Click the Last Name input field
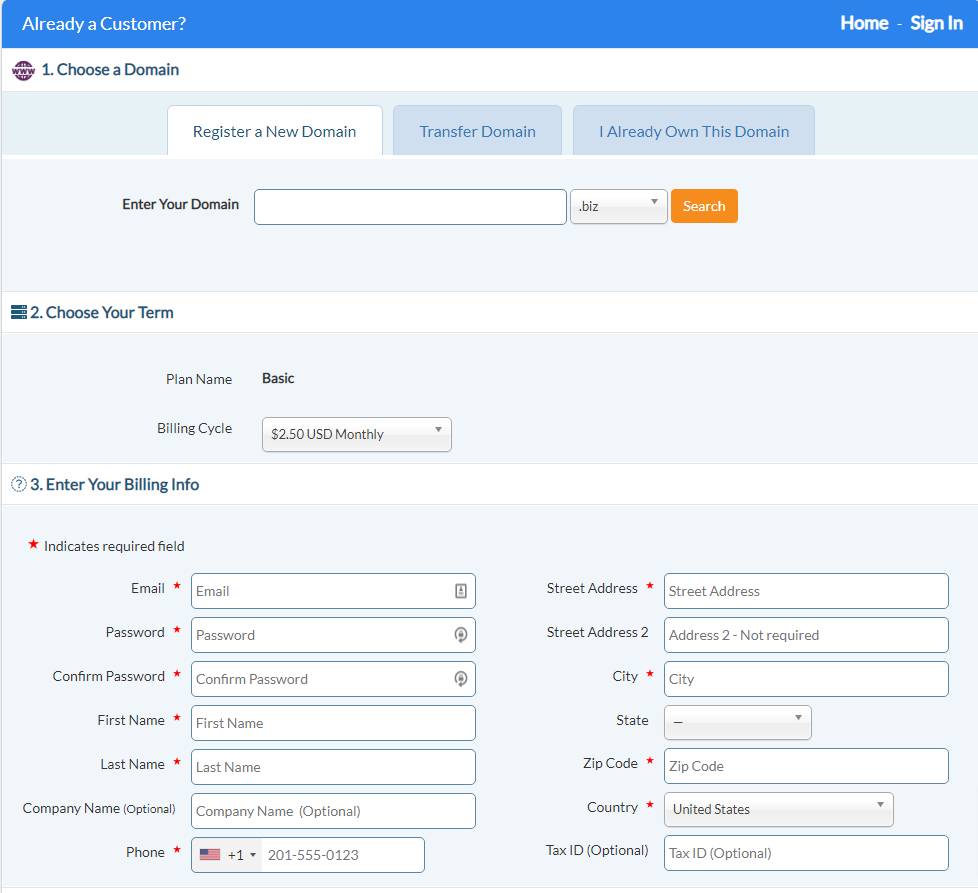The image size is (978, 893). (x=333, y=767)
